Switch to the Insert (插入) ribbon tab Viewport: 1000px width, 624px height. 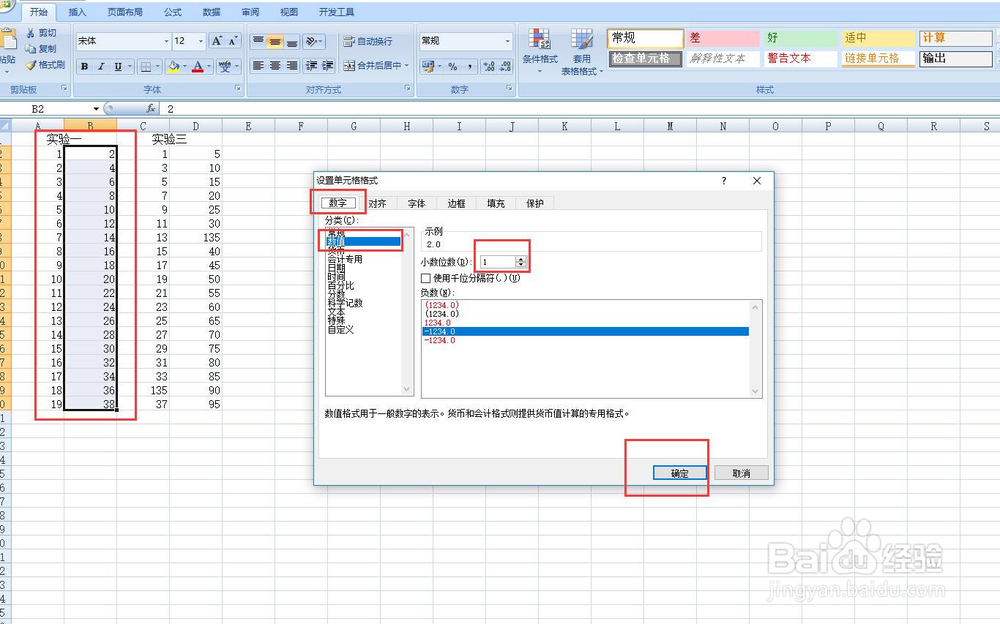(77, 11)
